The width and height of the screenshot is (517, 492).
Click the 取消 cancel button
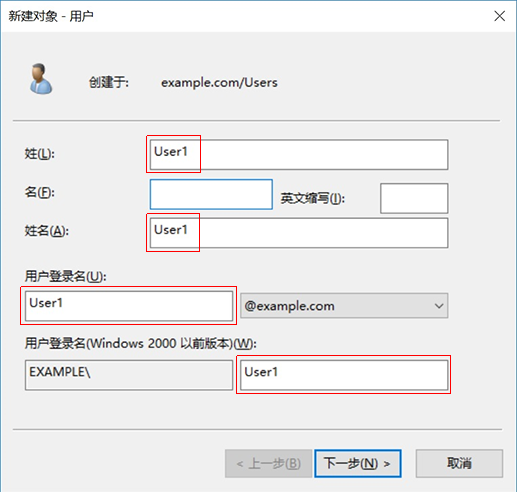[459, 463]
